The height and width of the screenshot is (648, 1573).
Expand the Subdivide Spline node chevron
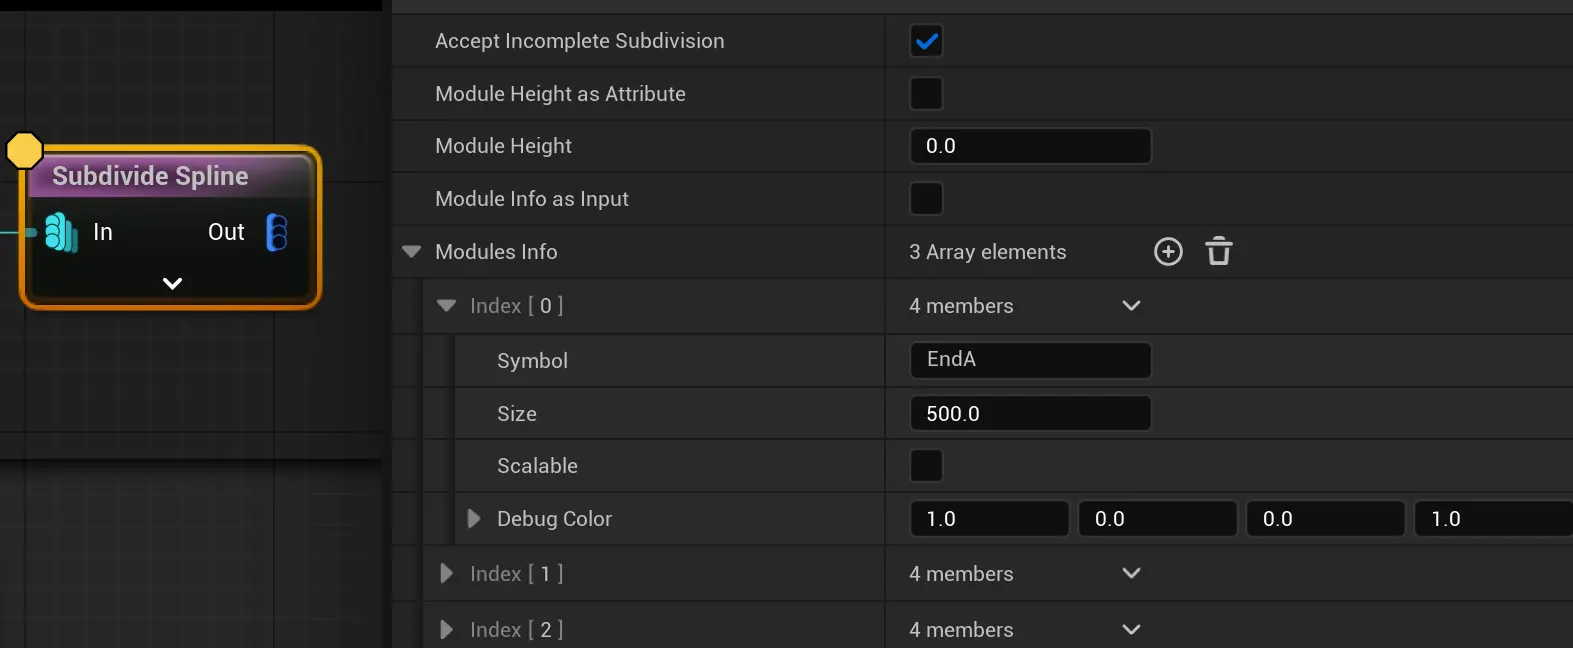(x=172, y=284)
